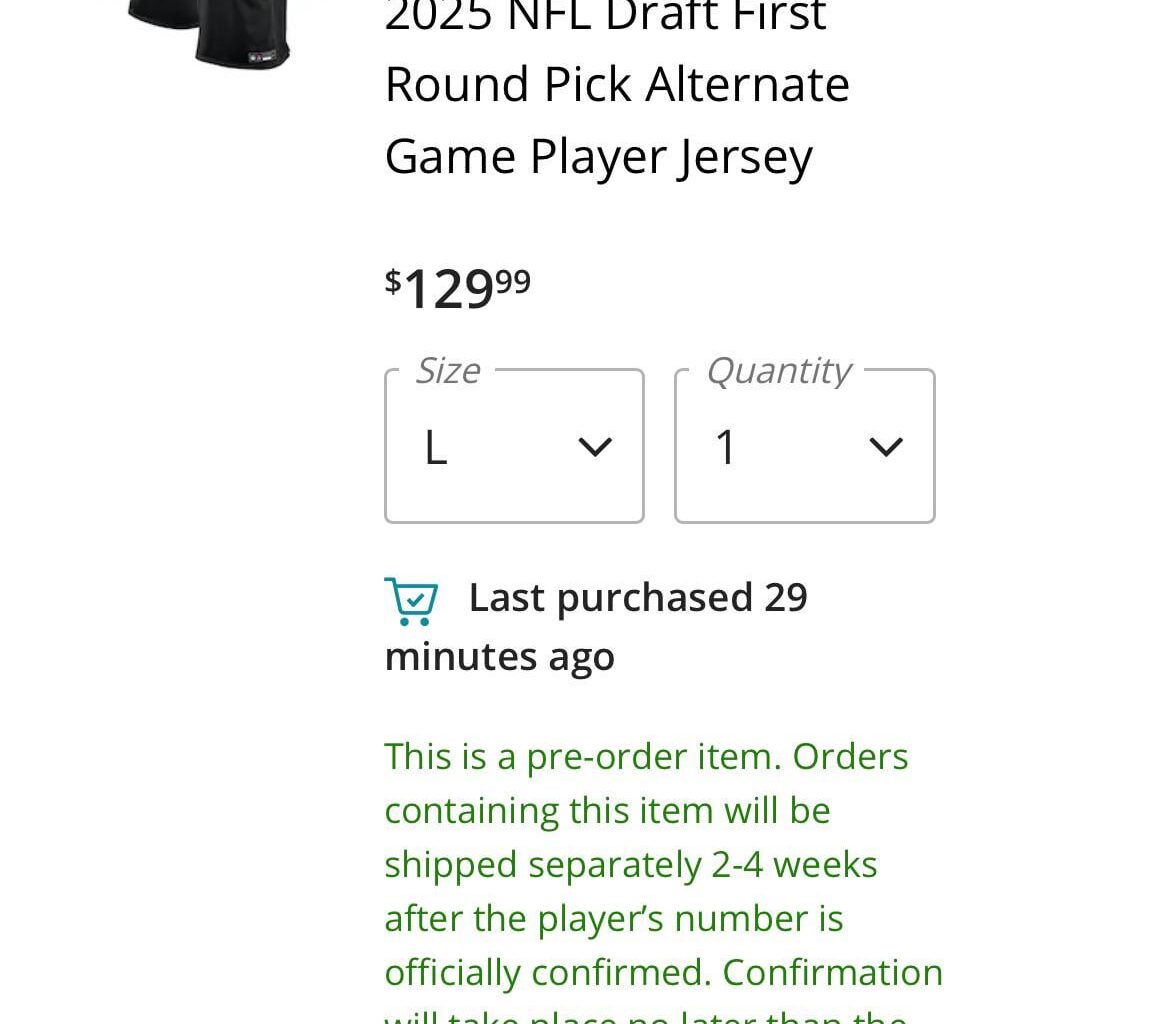
Task: Click the Quantity dropdown chevron arrow
Action: coord(886,447)
